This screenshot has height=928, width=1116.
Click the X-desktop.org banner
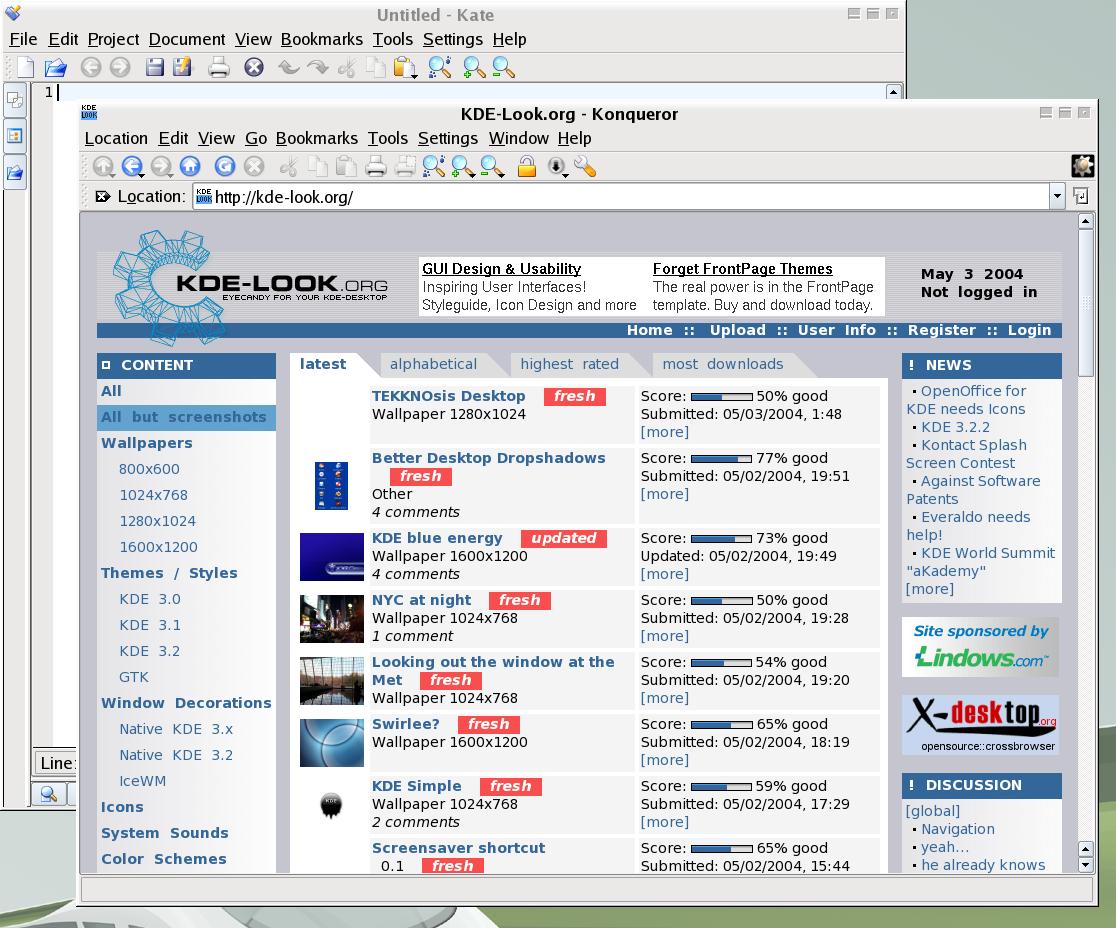click(x=980, y=724)
